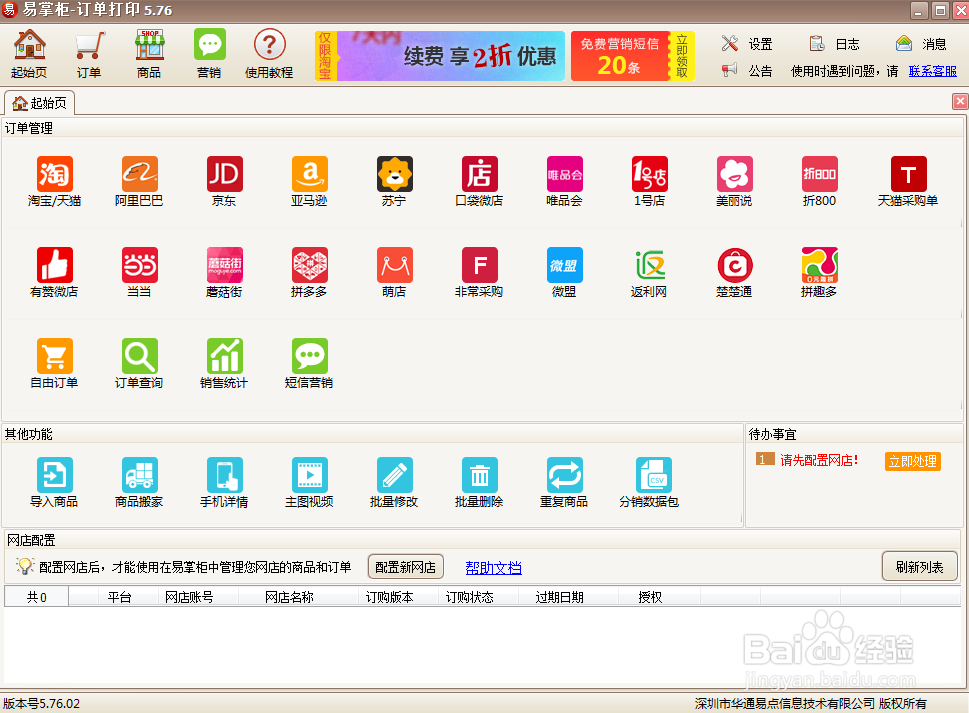
Task: Open the 营销 marketing toolbar item
Action: [x=209, y=54]
